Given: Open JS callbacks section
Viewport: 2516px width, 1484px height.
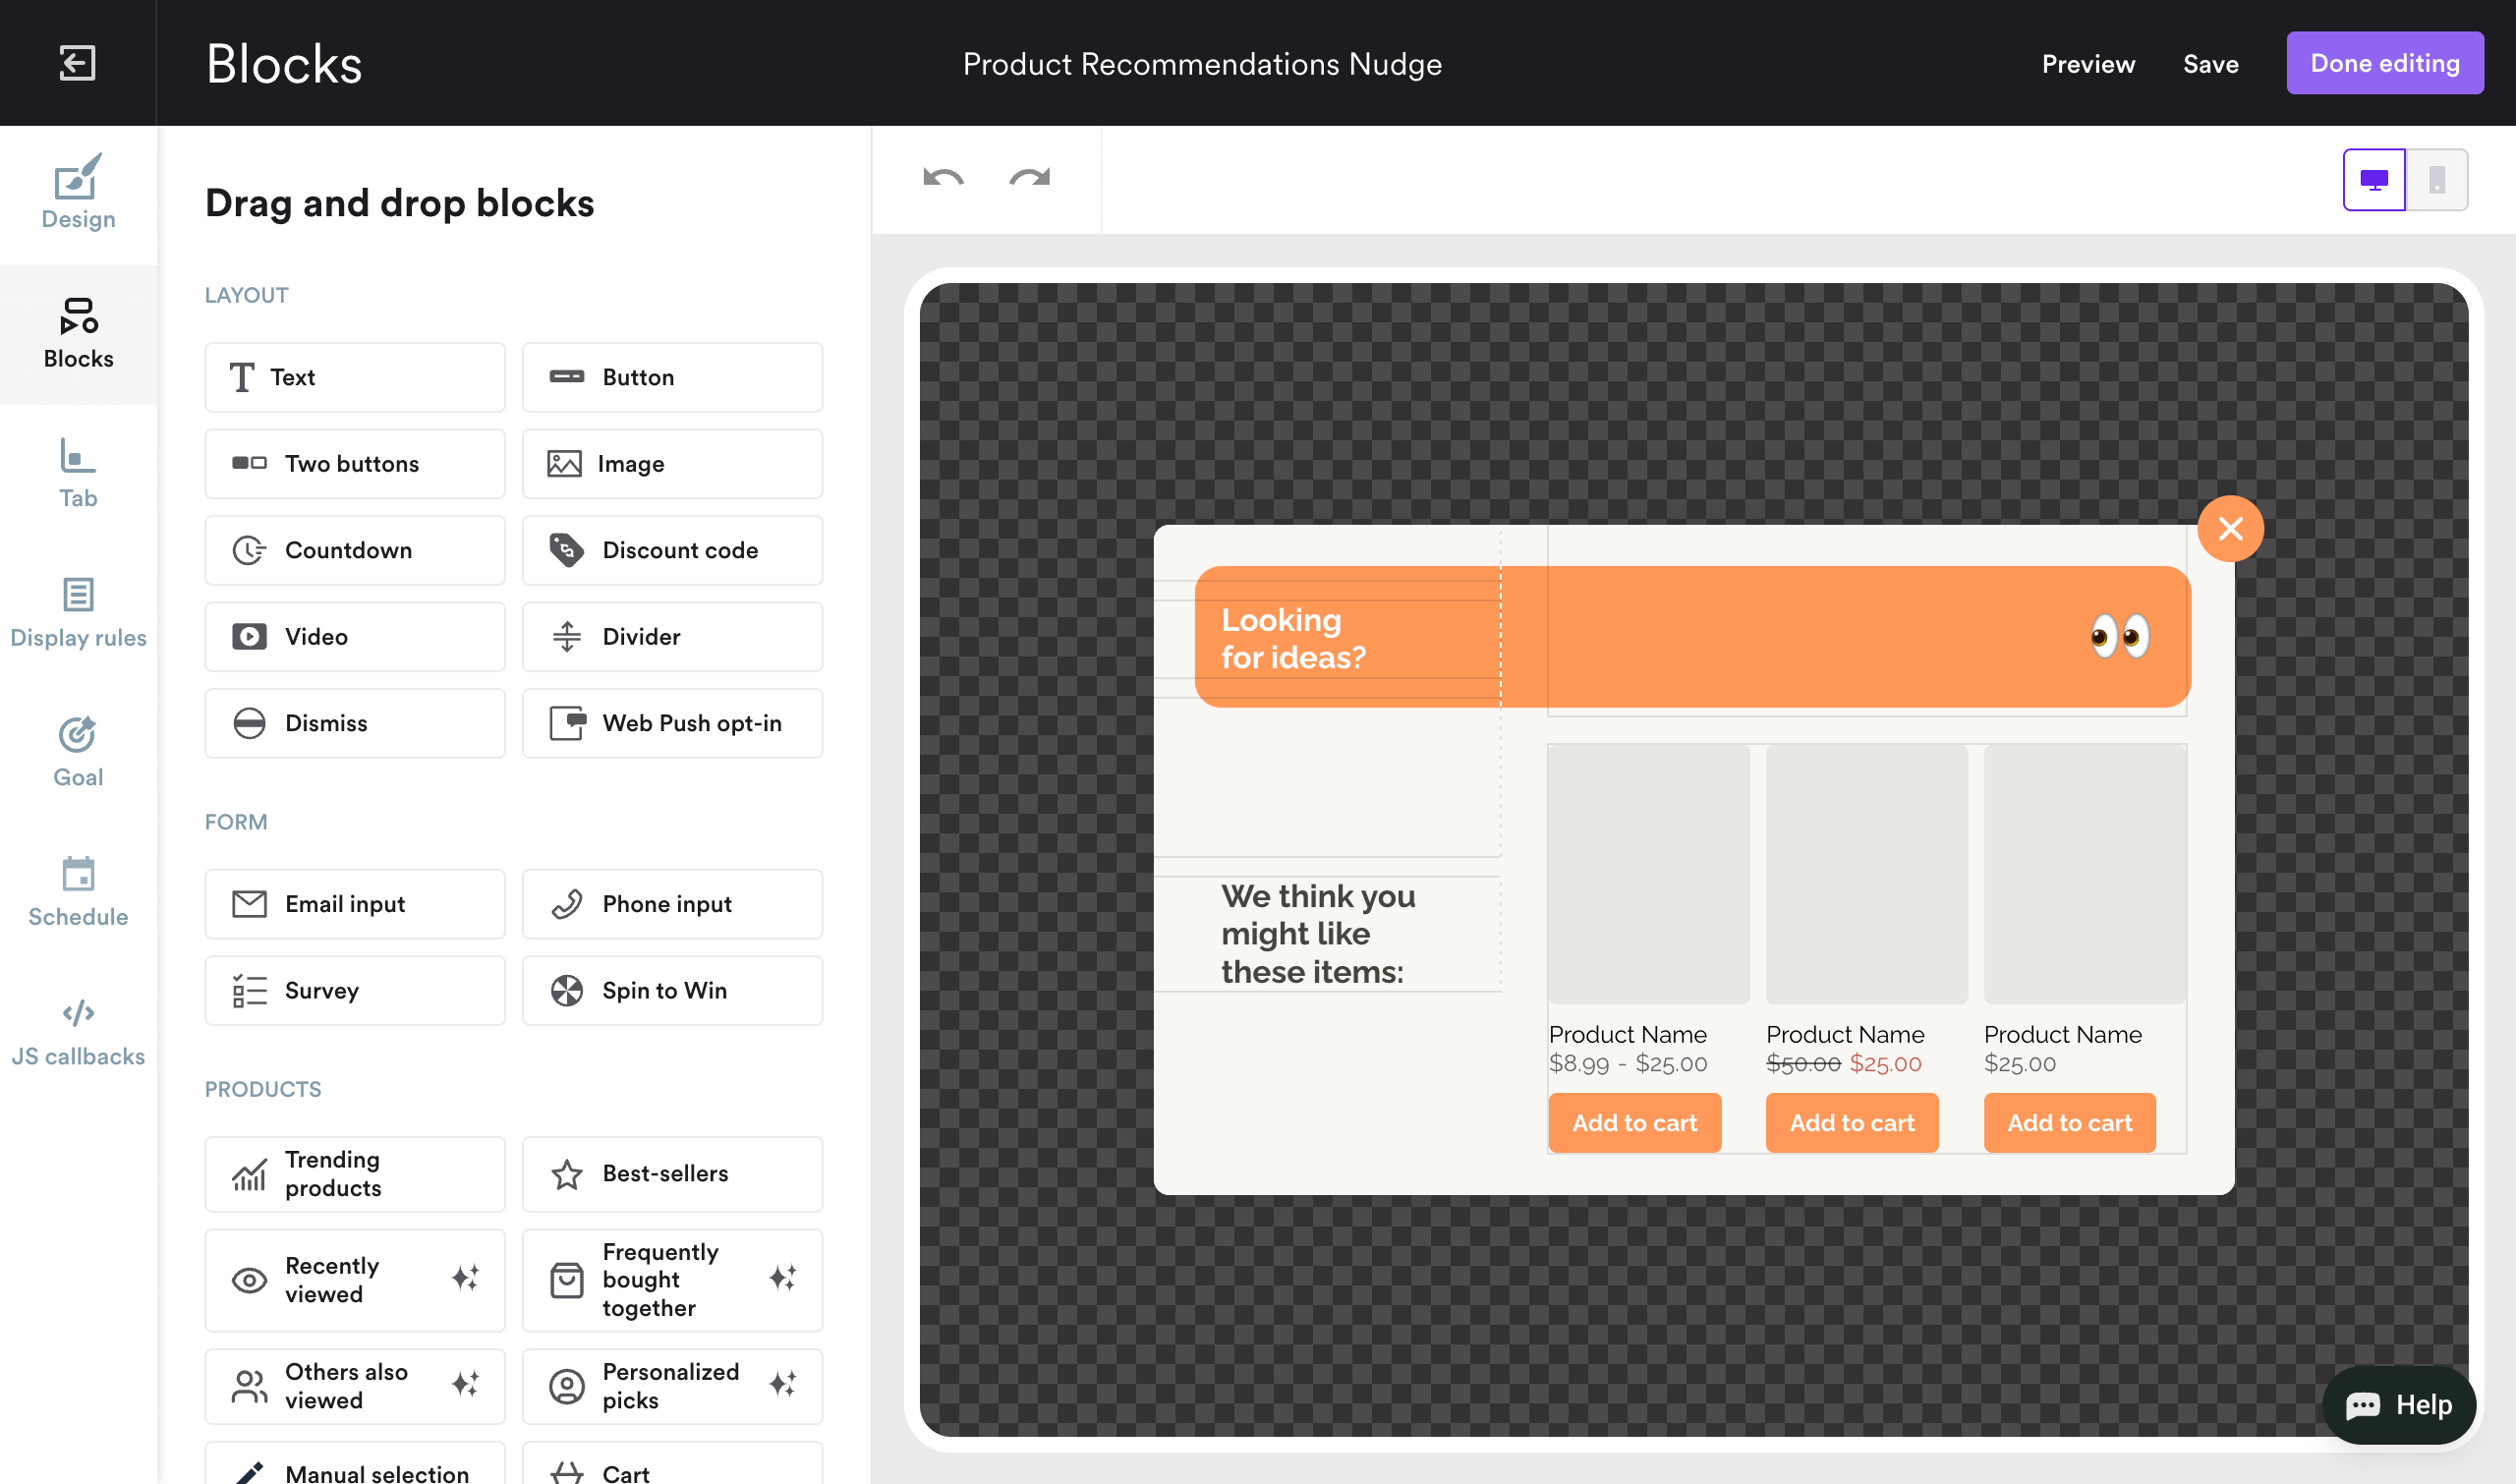Looking at the screenshot, I should coord(78,1031).
